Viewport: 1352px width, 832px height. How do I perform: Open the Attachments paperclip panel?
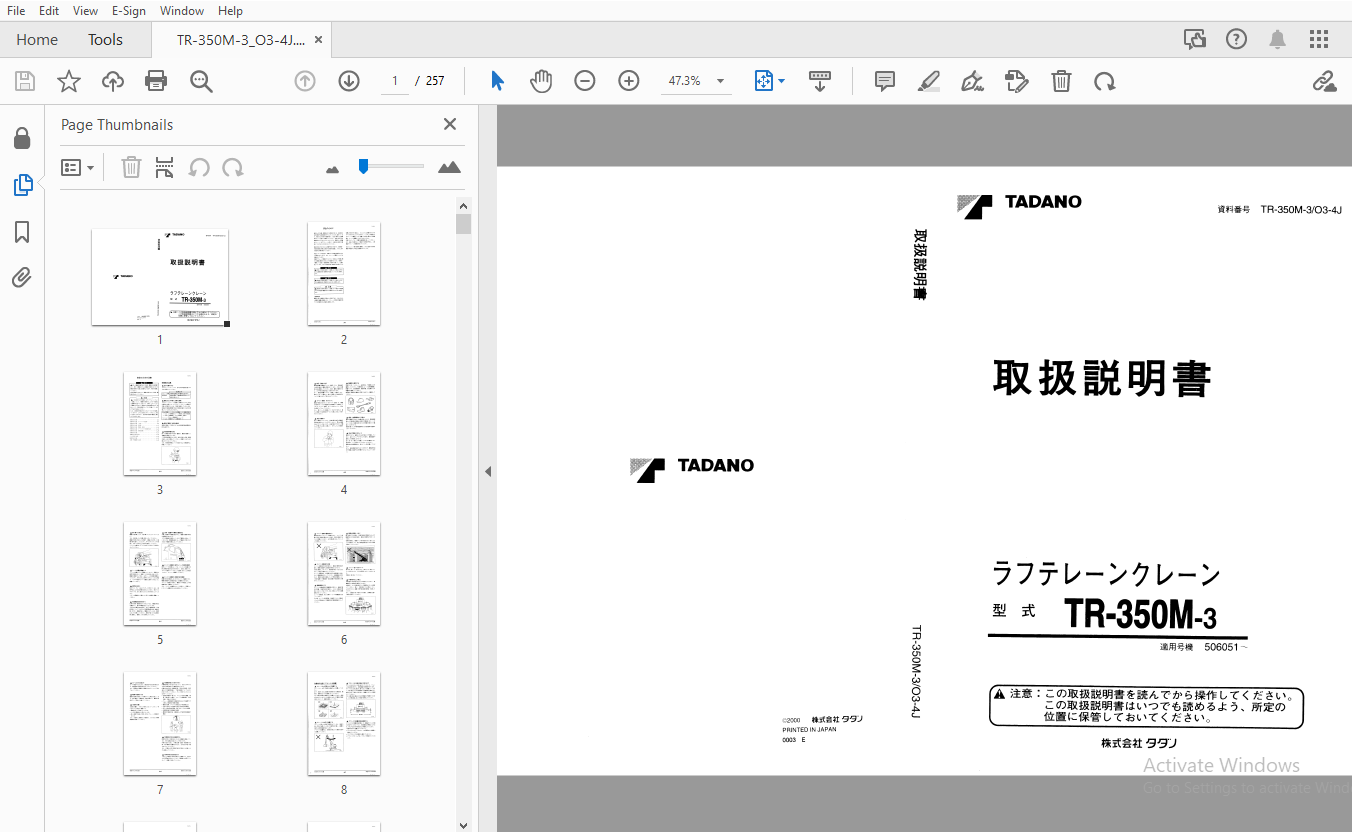pyautogui.click(x=22, y=277)
